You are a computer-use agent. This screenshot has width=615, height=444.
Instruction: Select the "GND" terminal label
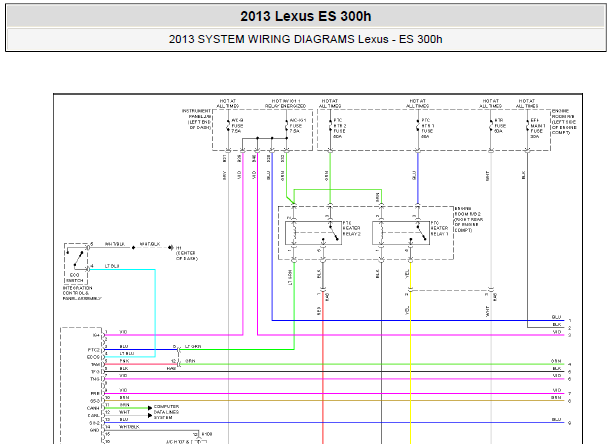(95, 430)
